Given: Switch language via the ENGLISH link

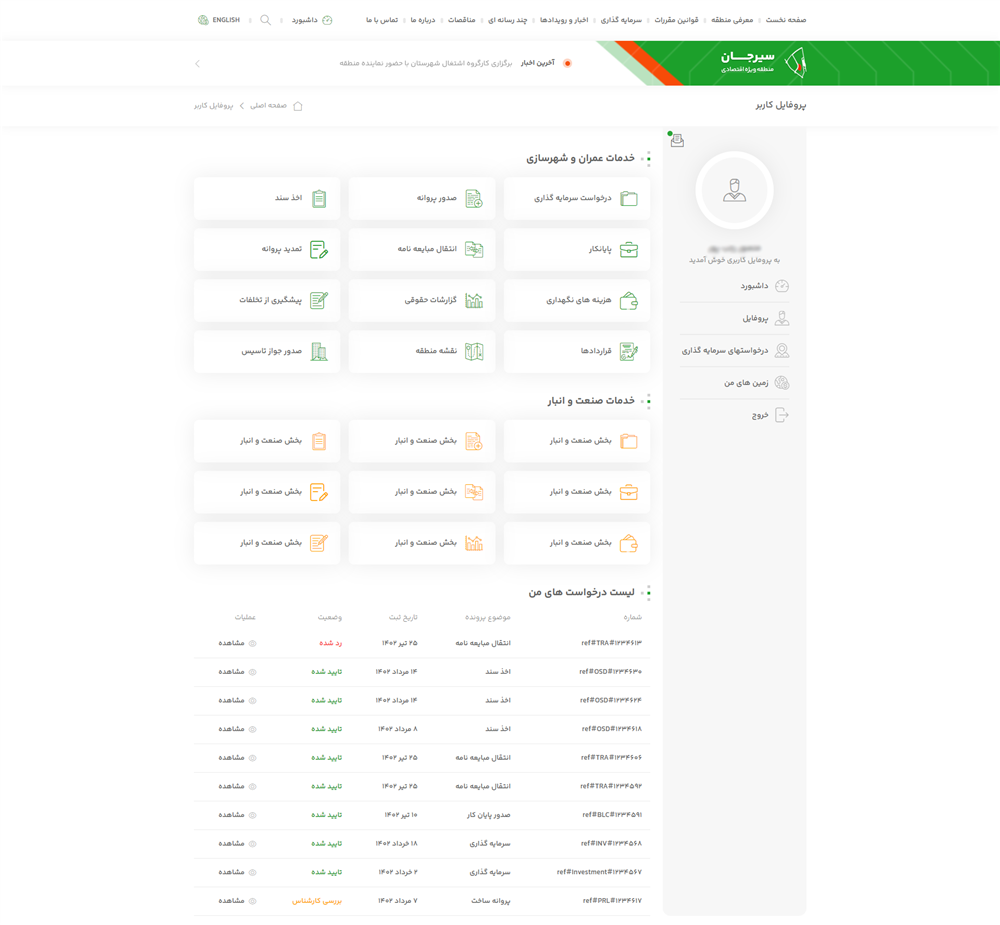Looking at the screenshot, I should click(226, 20).
